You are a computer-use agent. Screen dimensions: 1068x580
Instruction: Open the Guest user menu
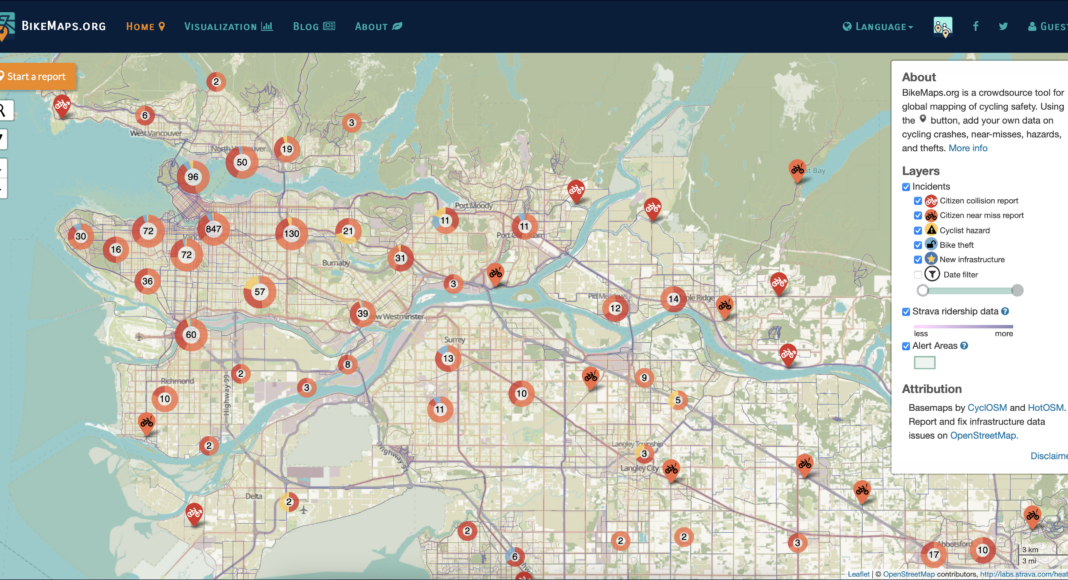coord(1048,26)
